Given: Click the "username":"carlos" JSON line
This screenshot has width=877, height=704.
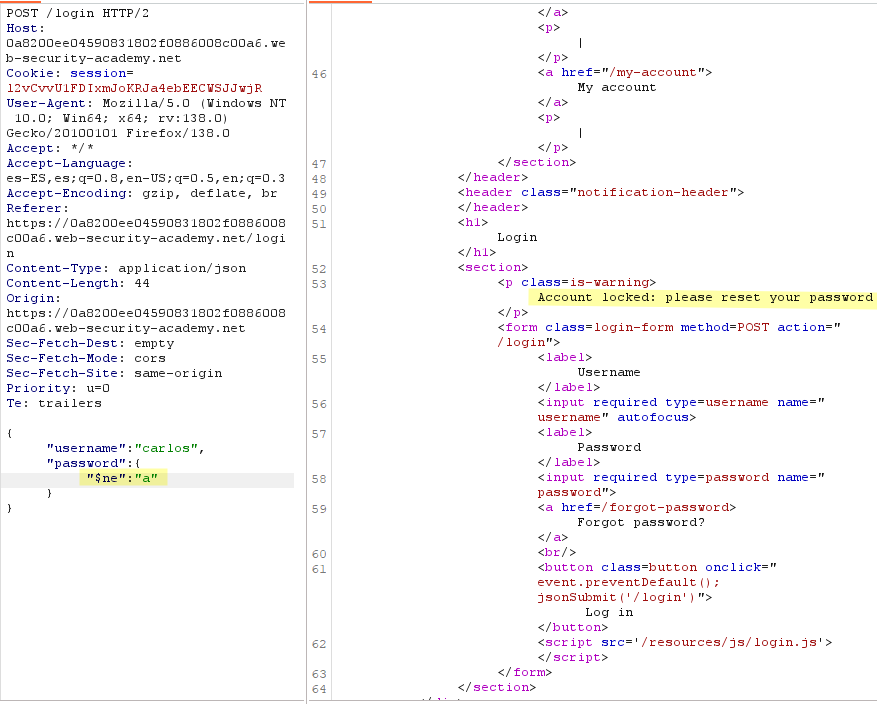Looking at the screenshot, I should 126,448.
